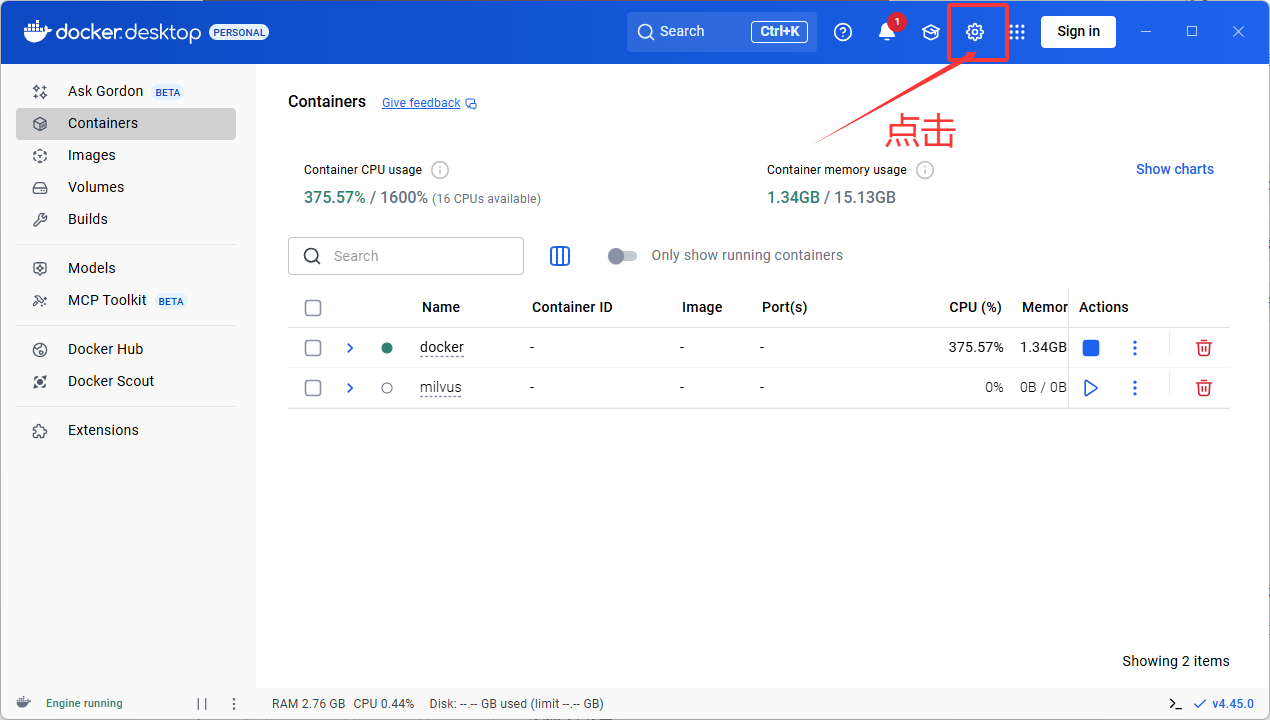Delete the docker container
This screenshot has width=1270, height=720.
1204,348
